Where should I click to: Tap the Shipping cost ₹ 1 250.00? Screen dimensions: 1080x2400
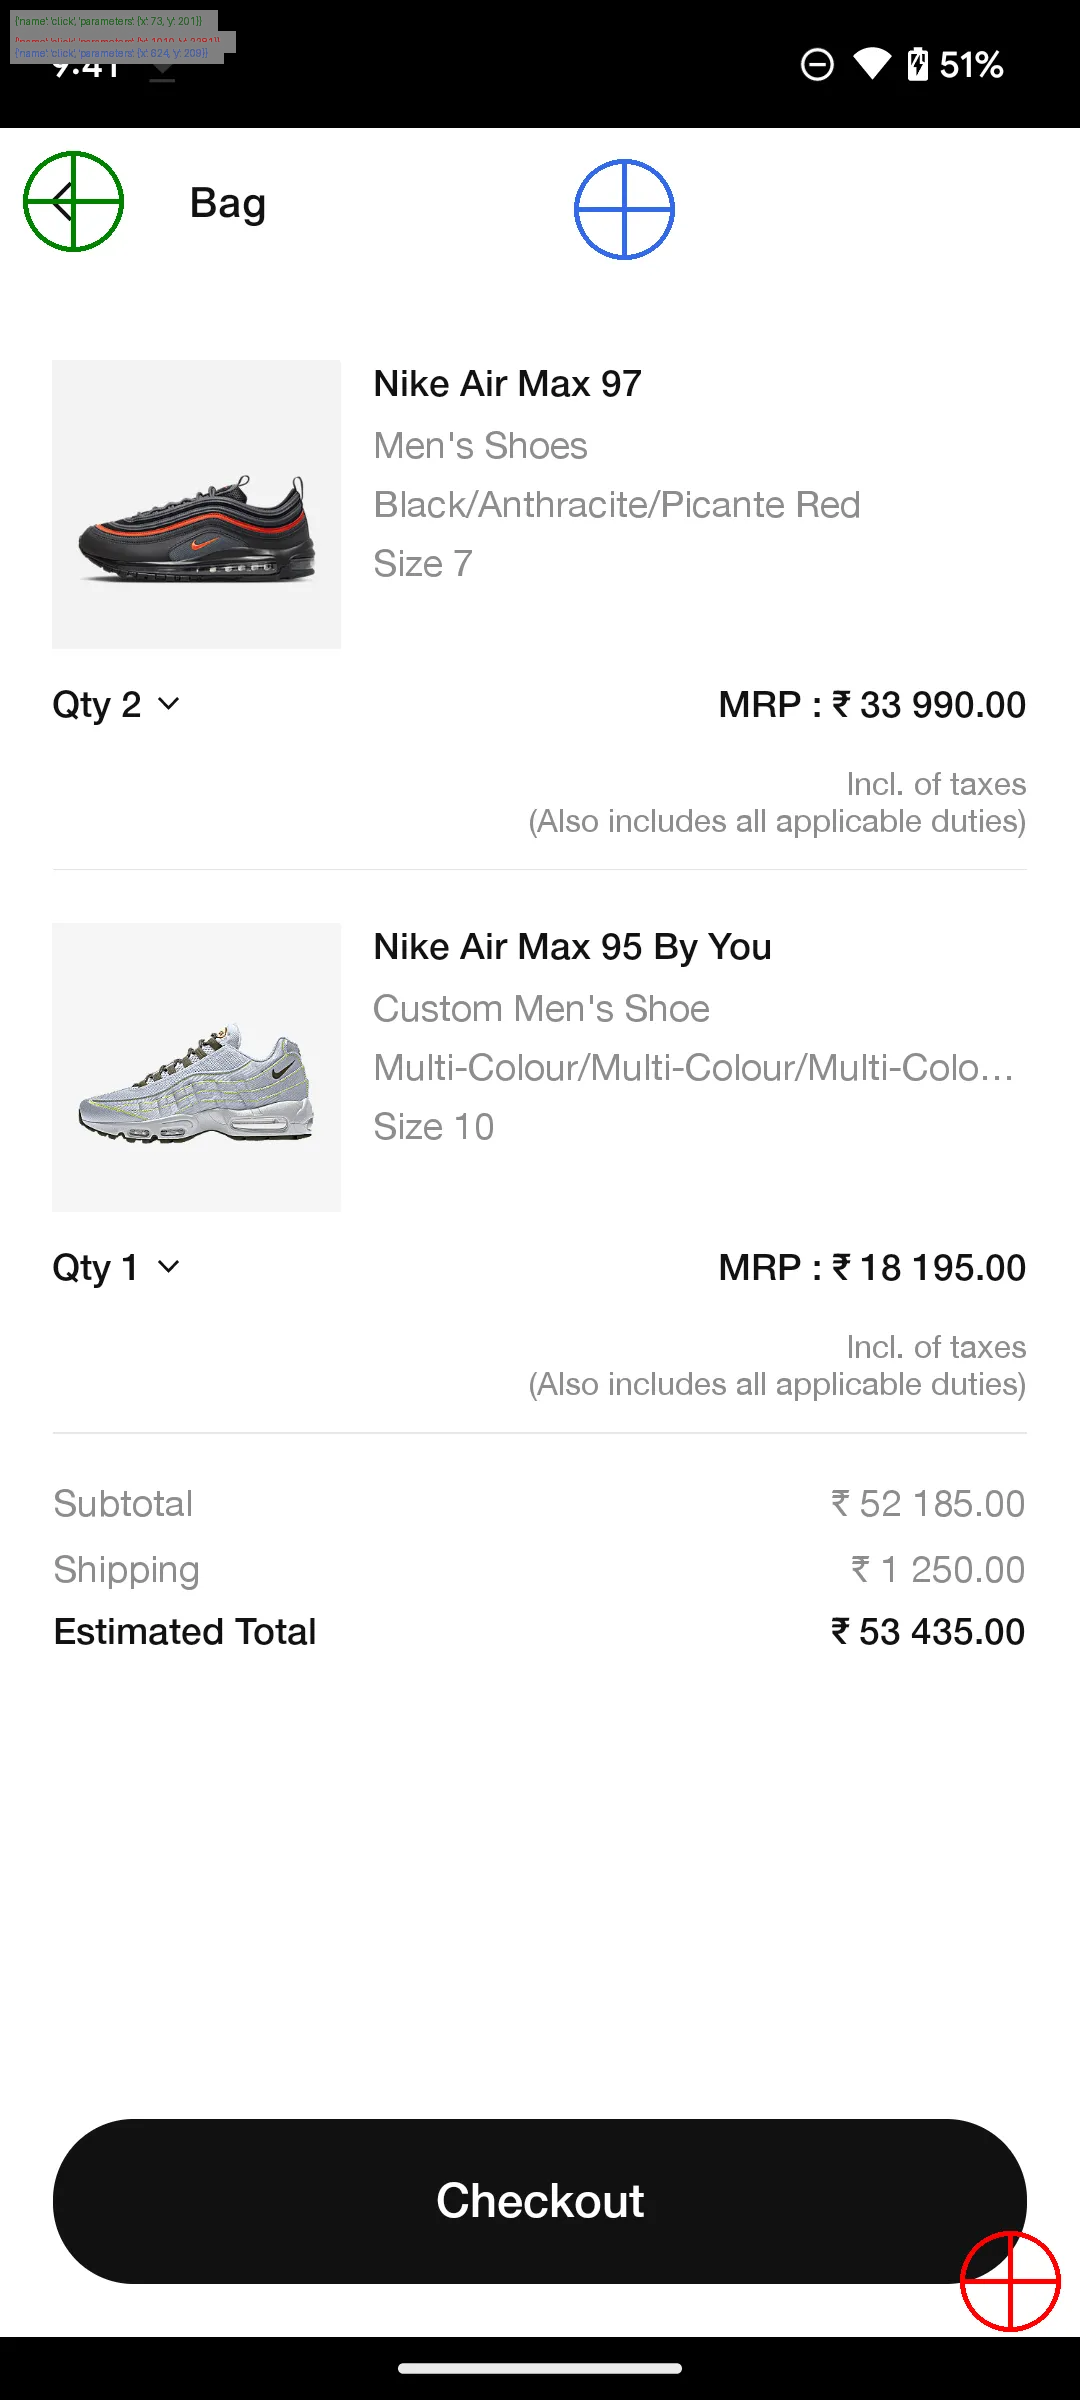tap(937, 1570)
